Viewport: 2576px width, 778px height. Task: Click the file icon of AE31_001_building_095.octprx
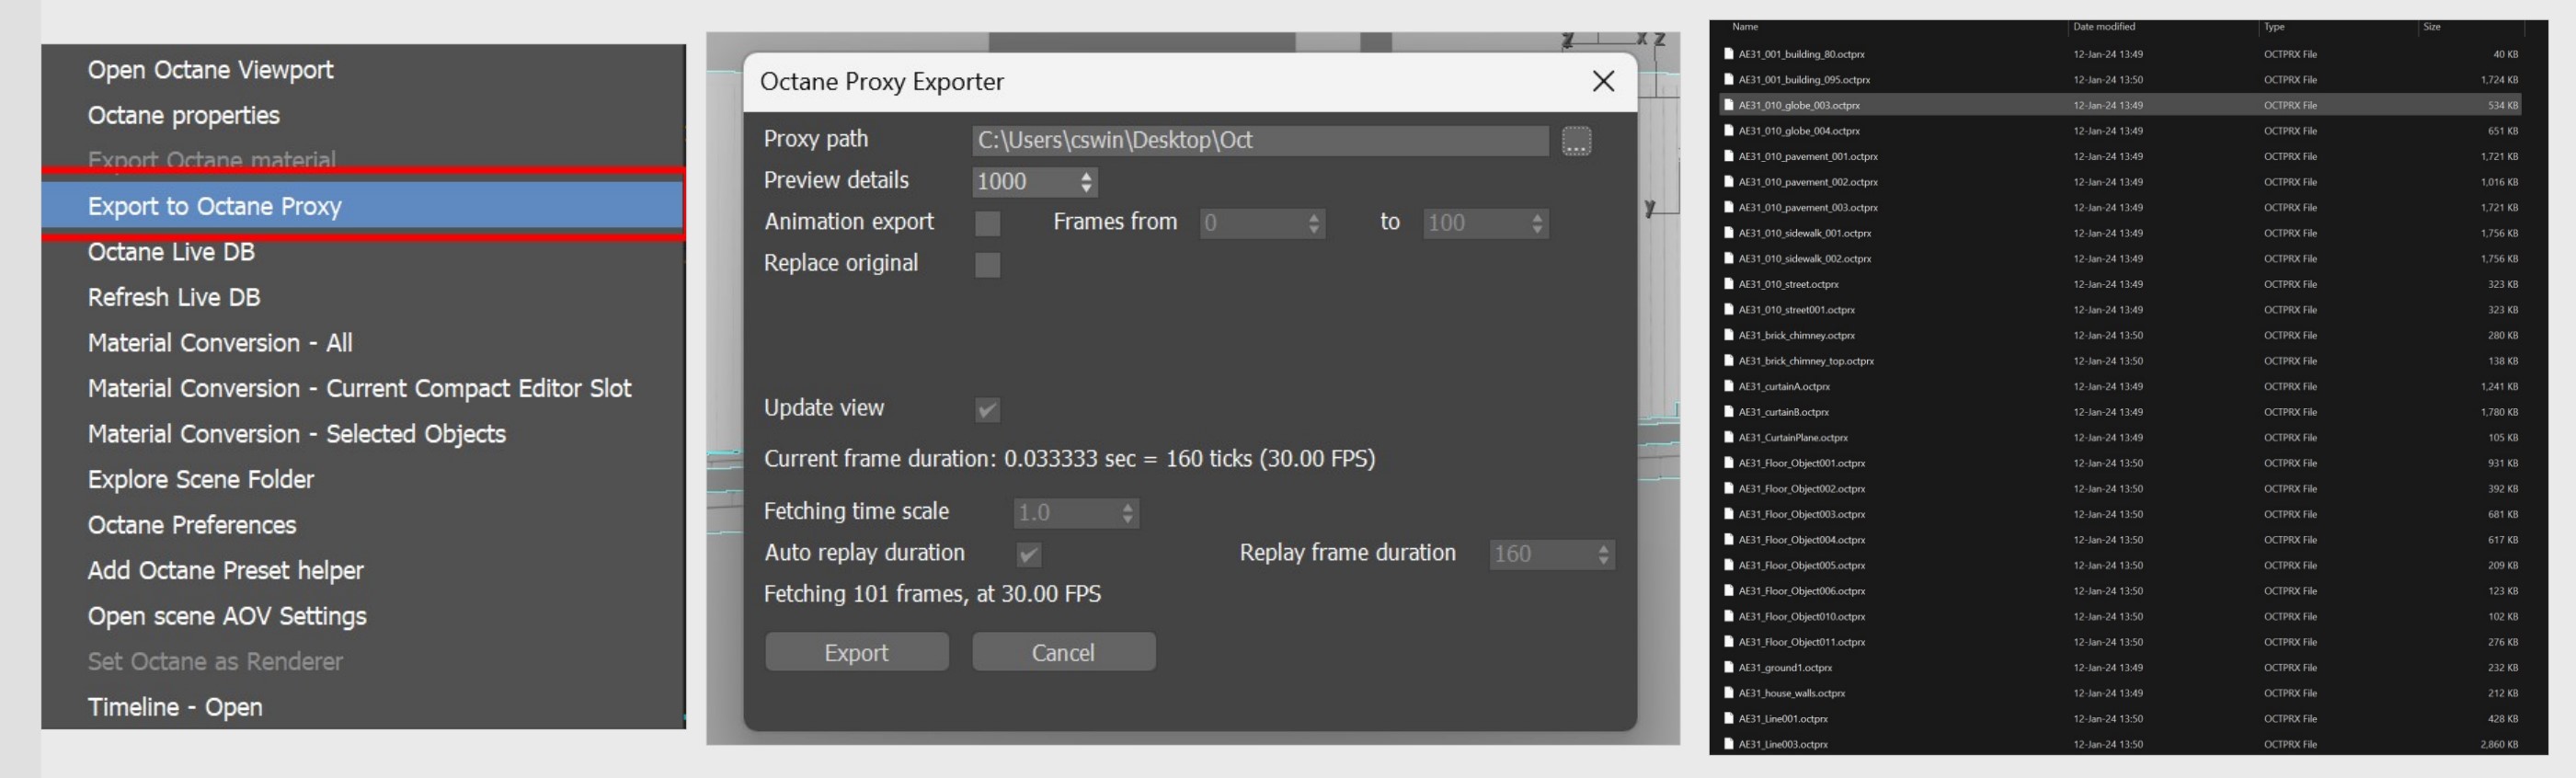click(1729, 80)
